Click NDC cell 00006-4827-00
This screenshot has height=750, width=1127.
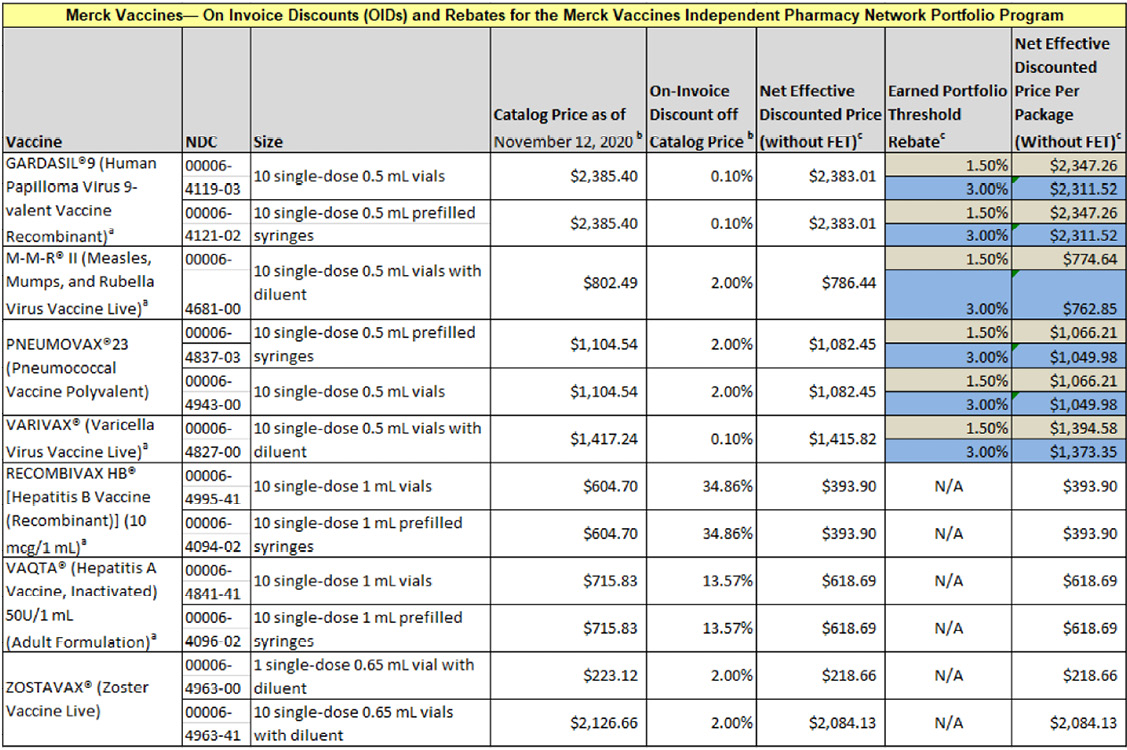(x=216, y=439)
